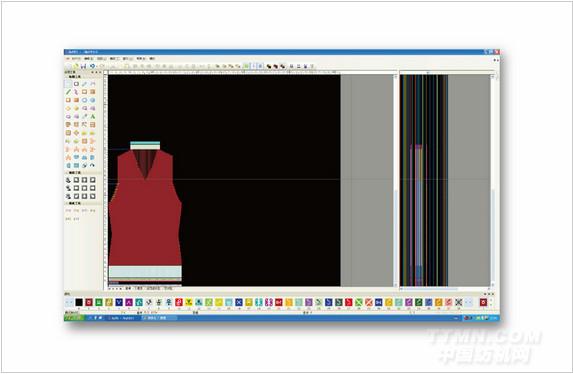Select the green pencil drawing tool

click(x=68, y=92)
